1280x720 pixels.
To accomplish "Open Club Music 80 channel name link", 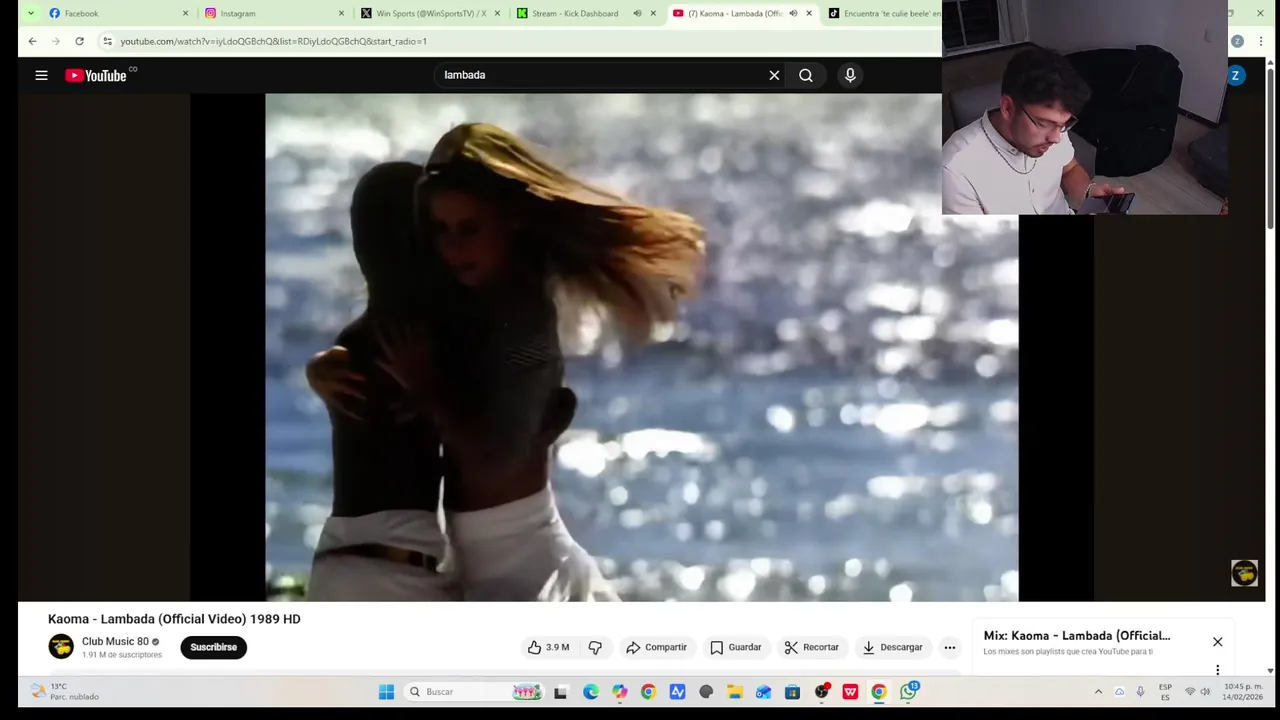I will pyautogui.click(x=115, y=641).
